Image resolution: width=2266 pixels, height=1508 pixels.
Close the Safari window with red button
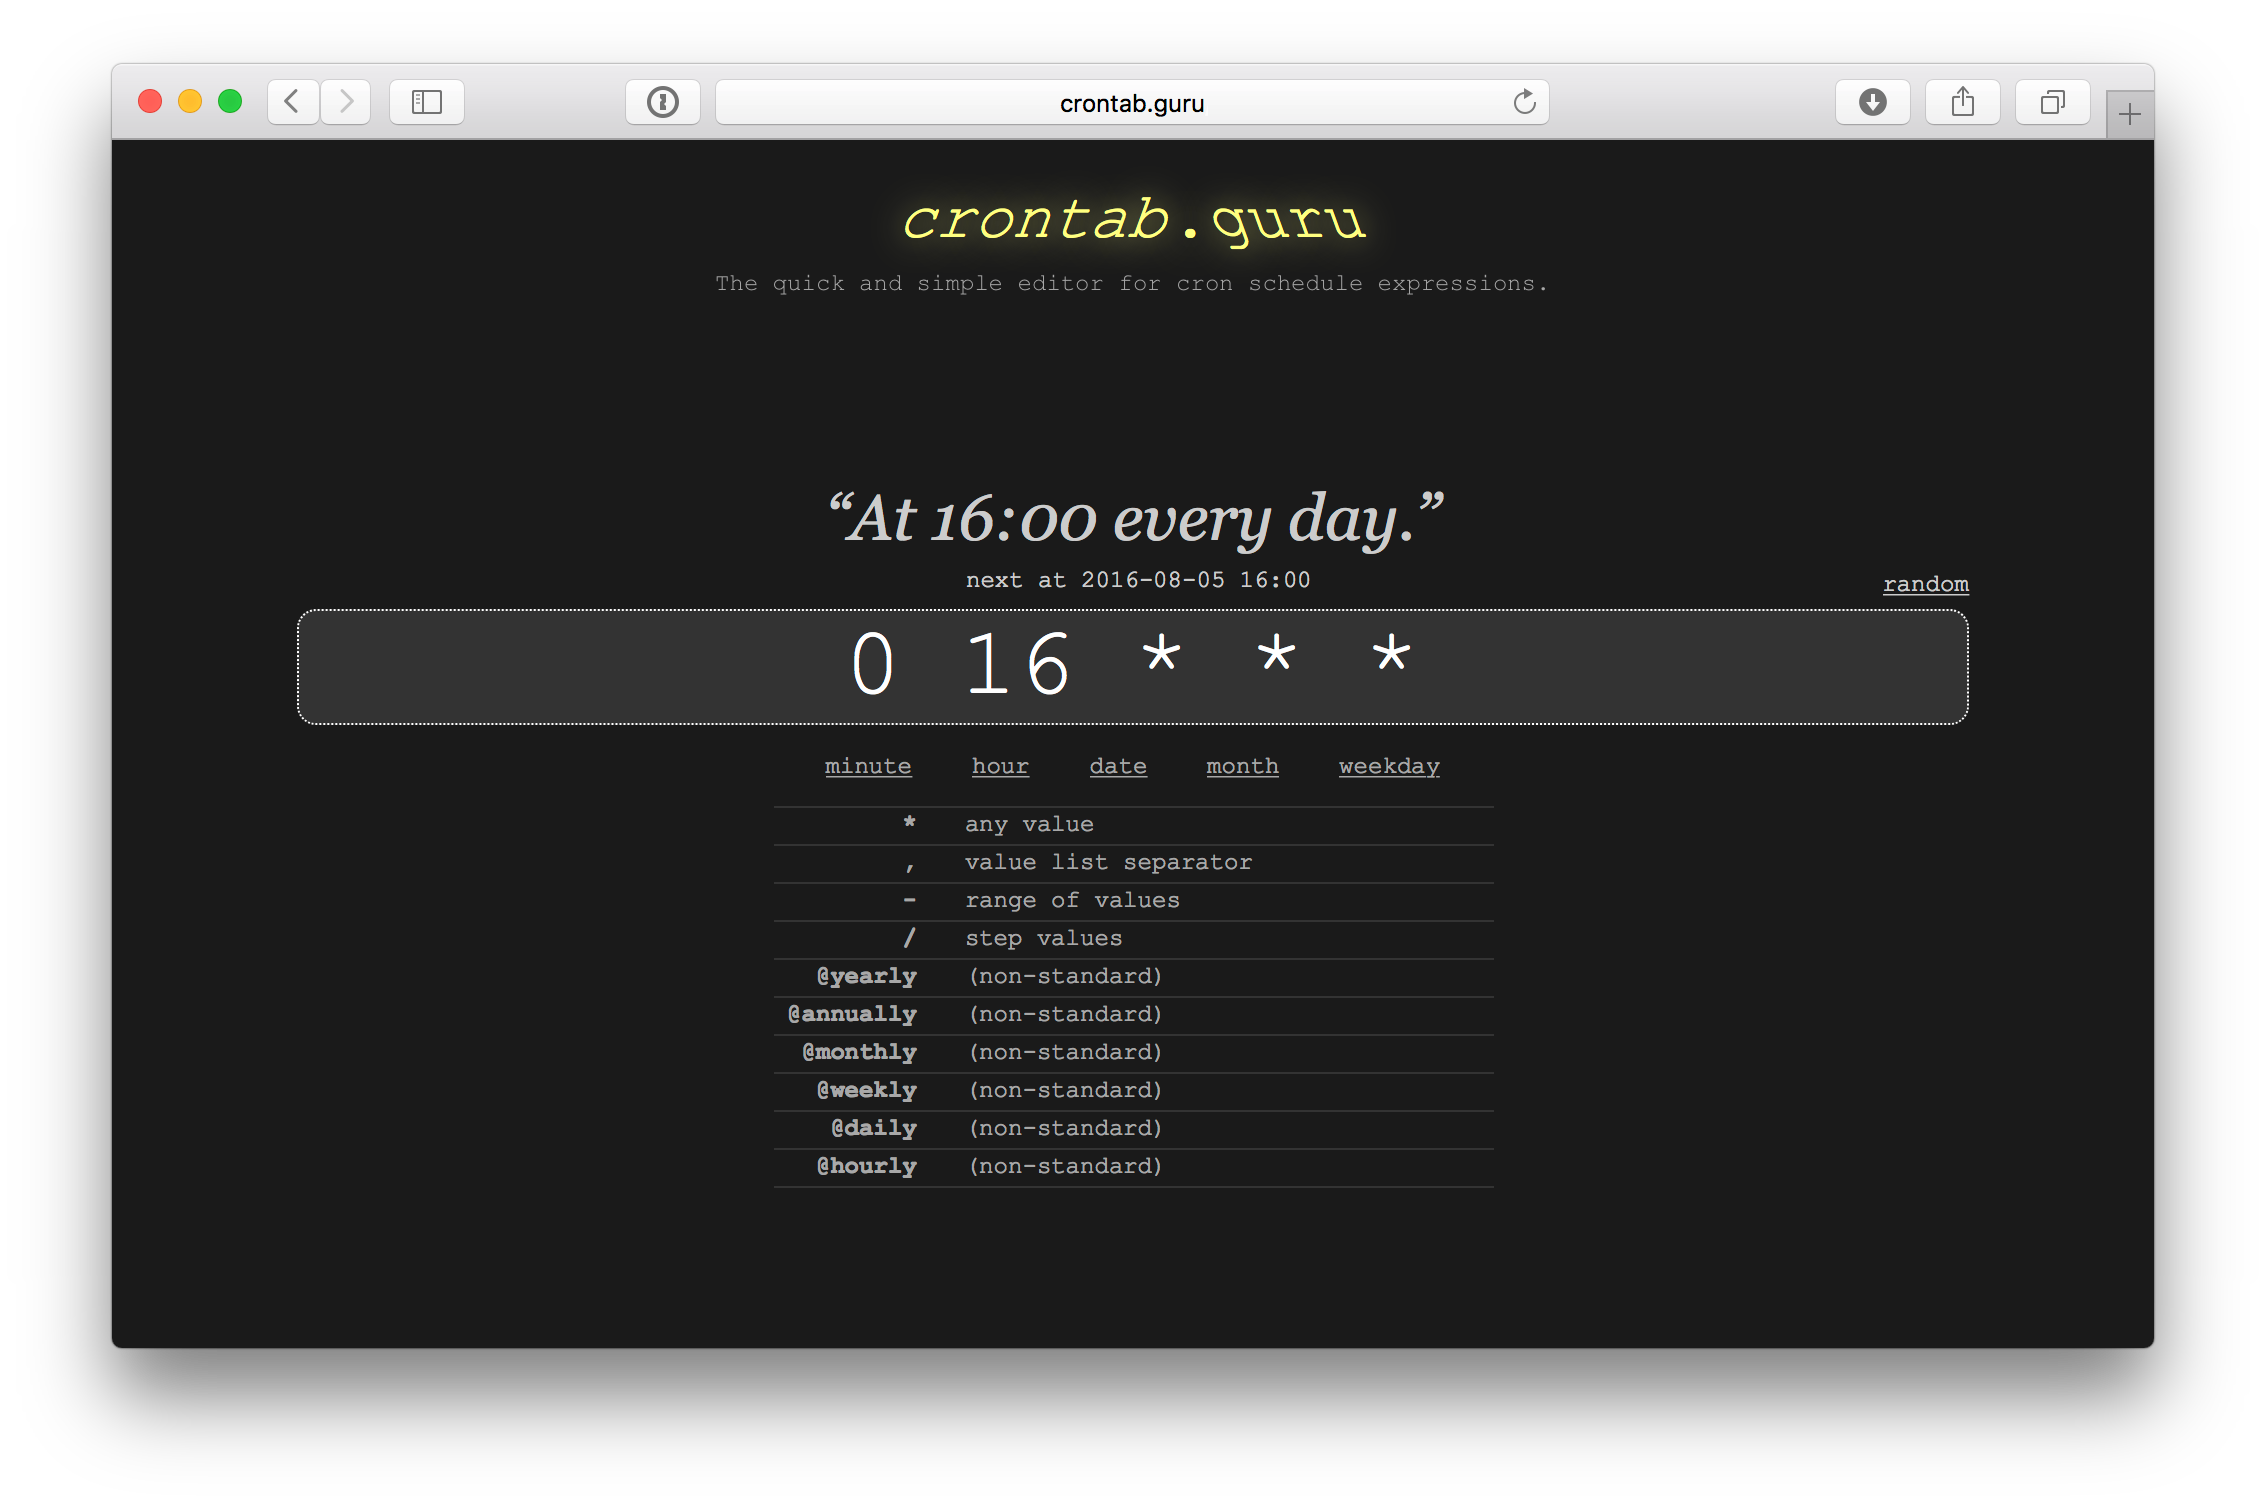(x=150, y=102)
